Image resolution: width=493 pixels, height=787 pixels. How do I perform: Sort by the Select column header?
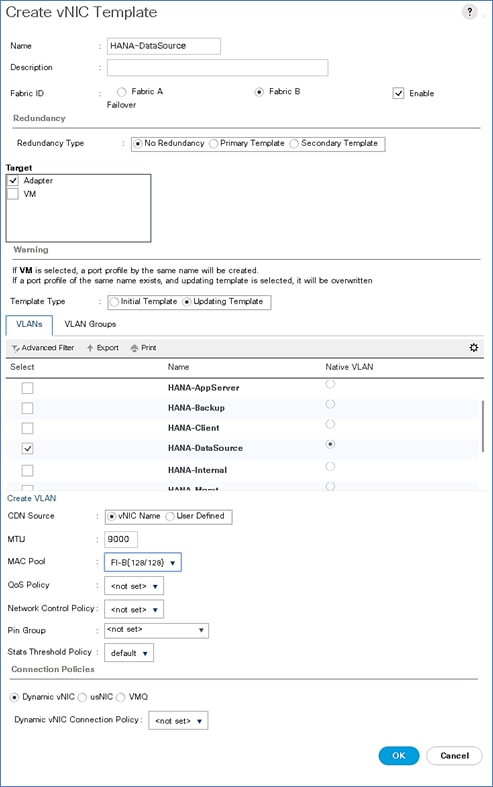click(22, 367)
